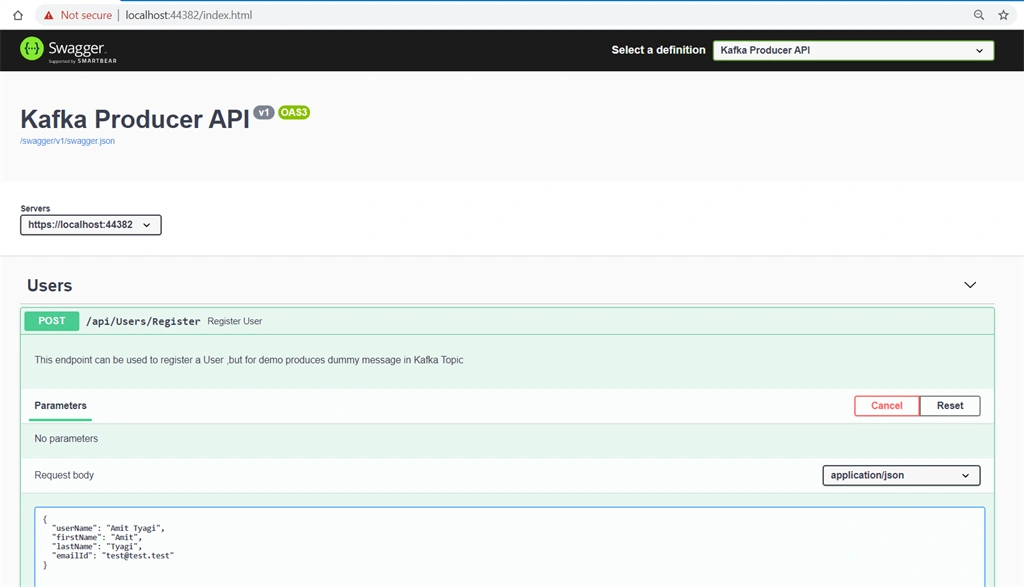Click the OAS3 badge
Screen dimensions: 1024x587
pos(294,112)
